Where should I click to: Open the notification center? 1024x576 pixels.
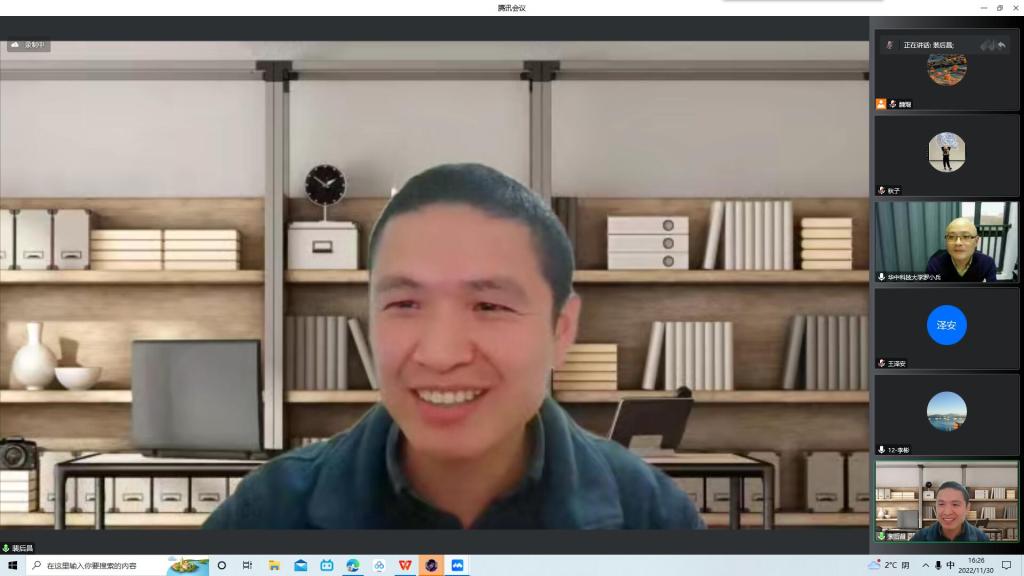pyautogui.click(x=1006, y=565)
